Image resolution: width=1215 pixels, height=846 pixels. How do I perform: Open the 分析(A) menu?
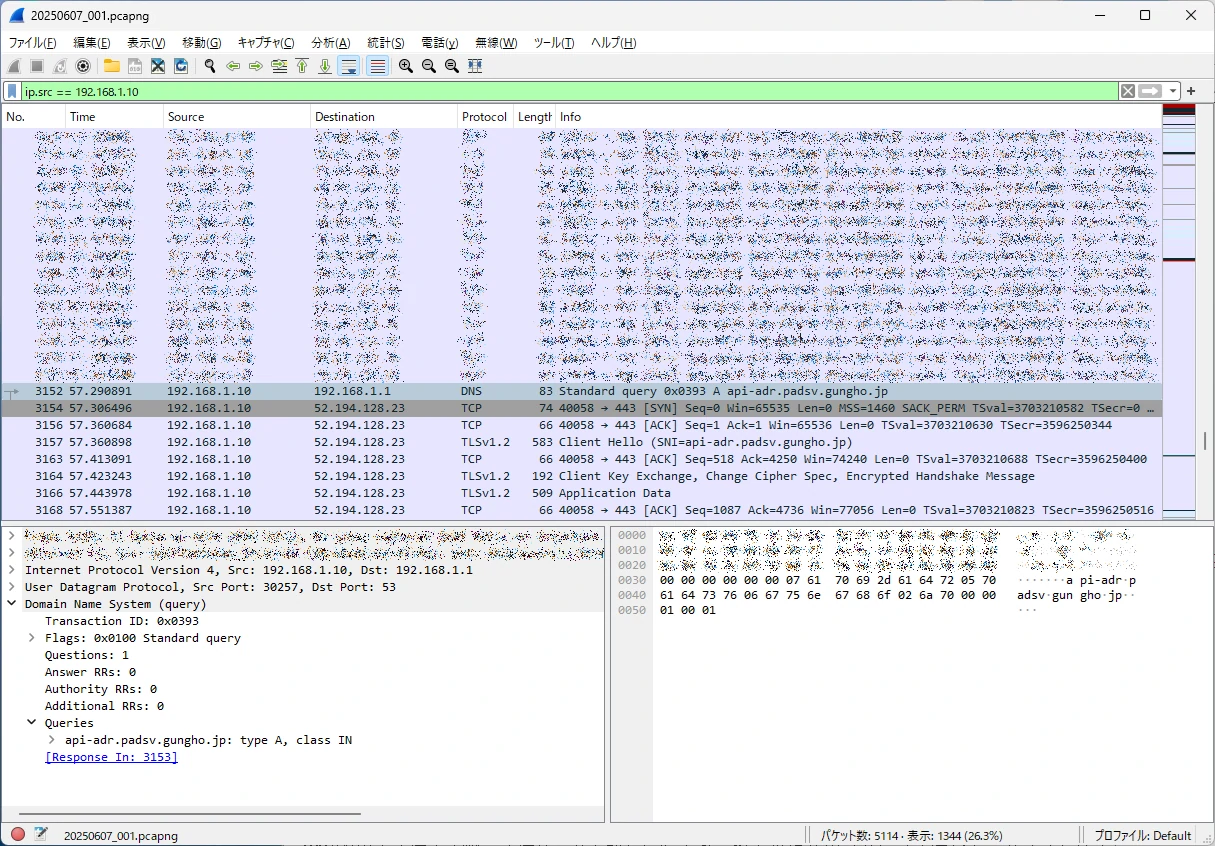click(x=330, y=43)
